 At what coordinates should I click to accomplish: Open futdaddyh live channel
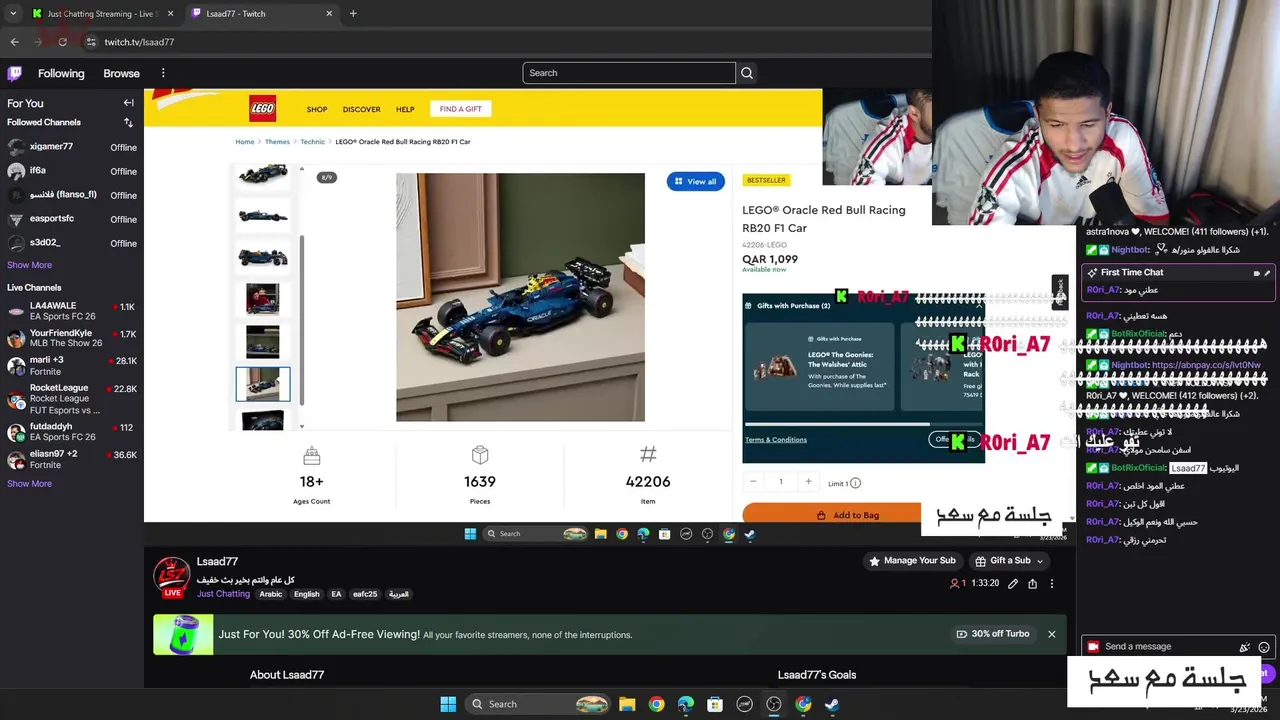tap(71, 431)
